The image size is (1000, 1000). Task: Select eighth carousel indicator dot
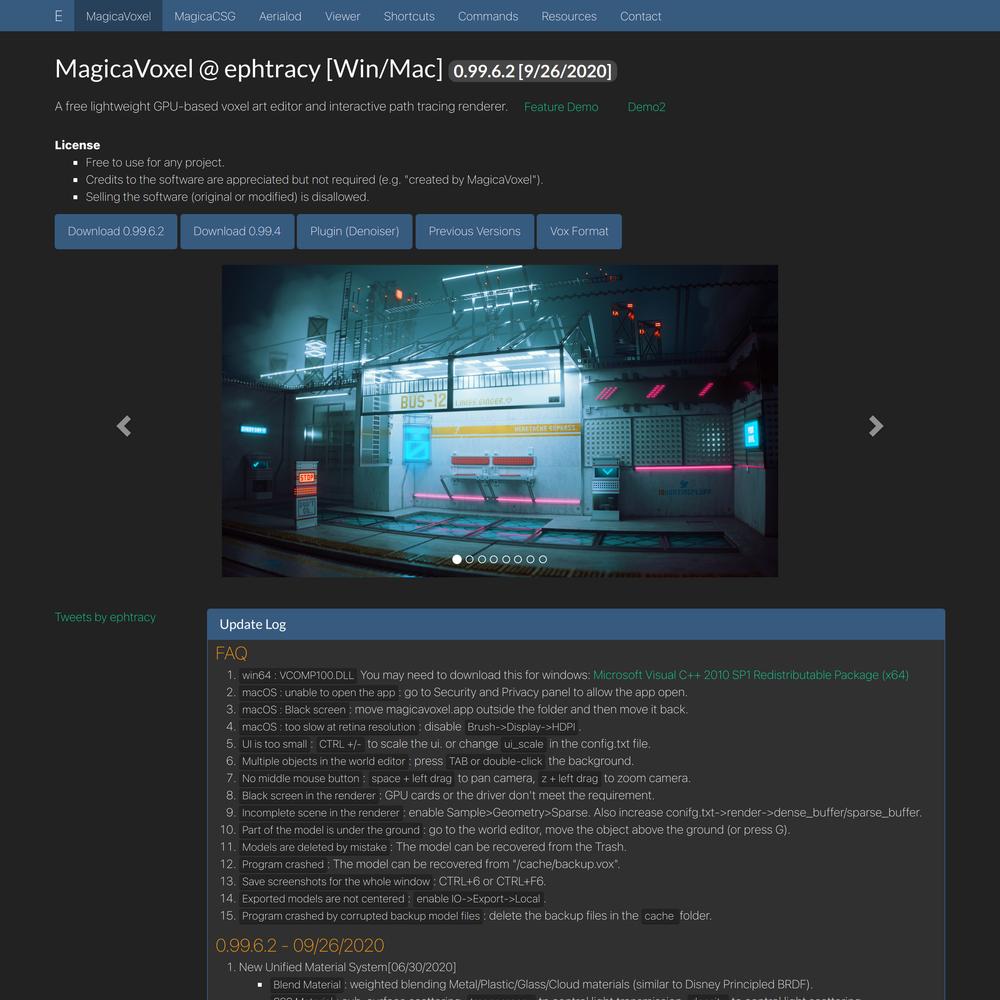543,559
